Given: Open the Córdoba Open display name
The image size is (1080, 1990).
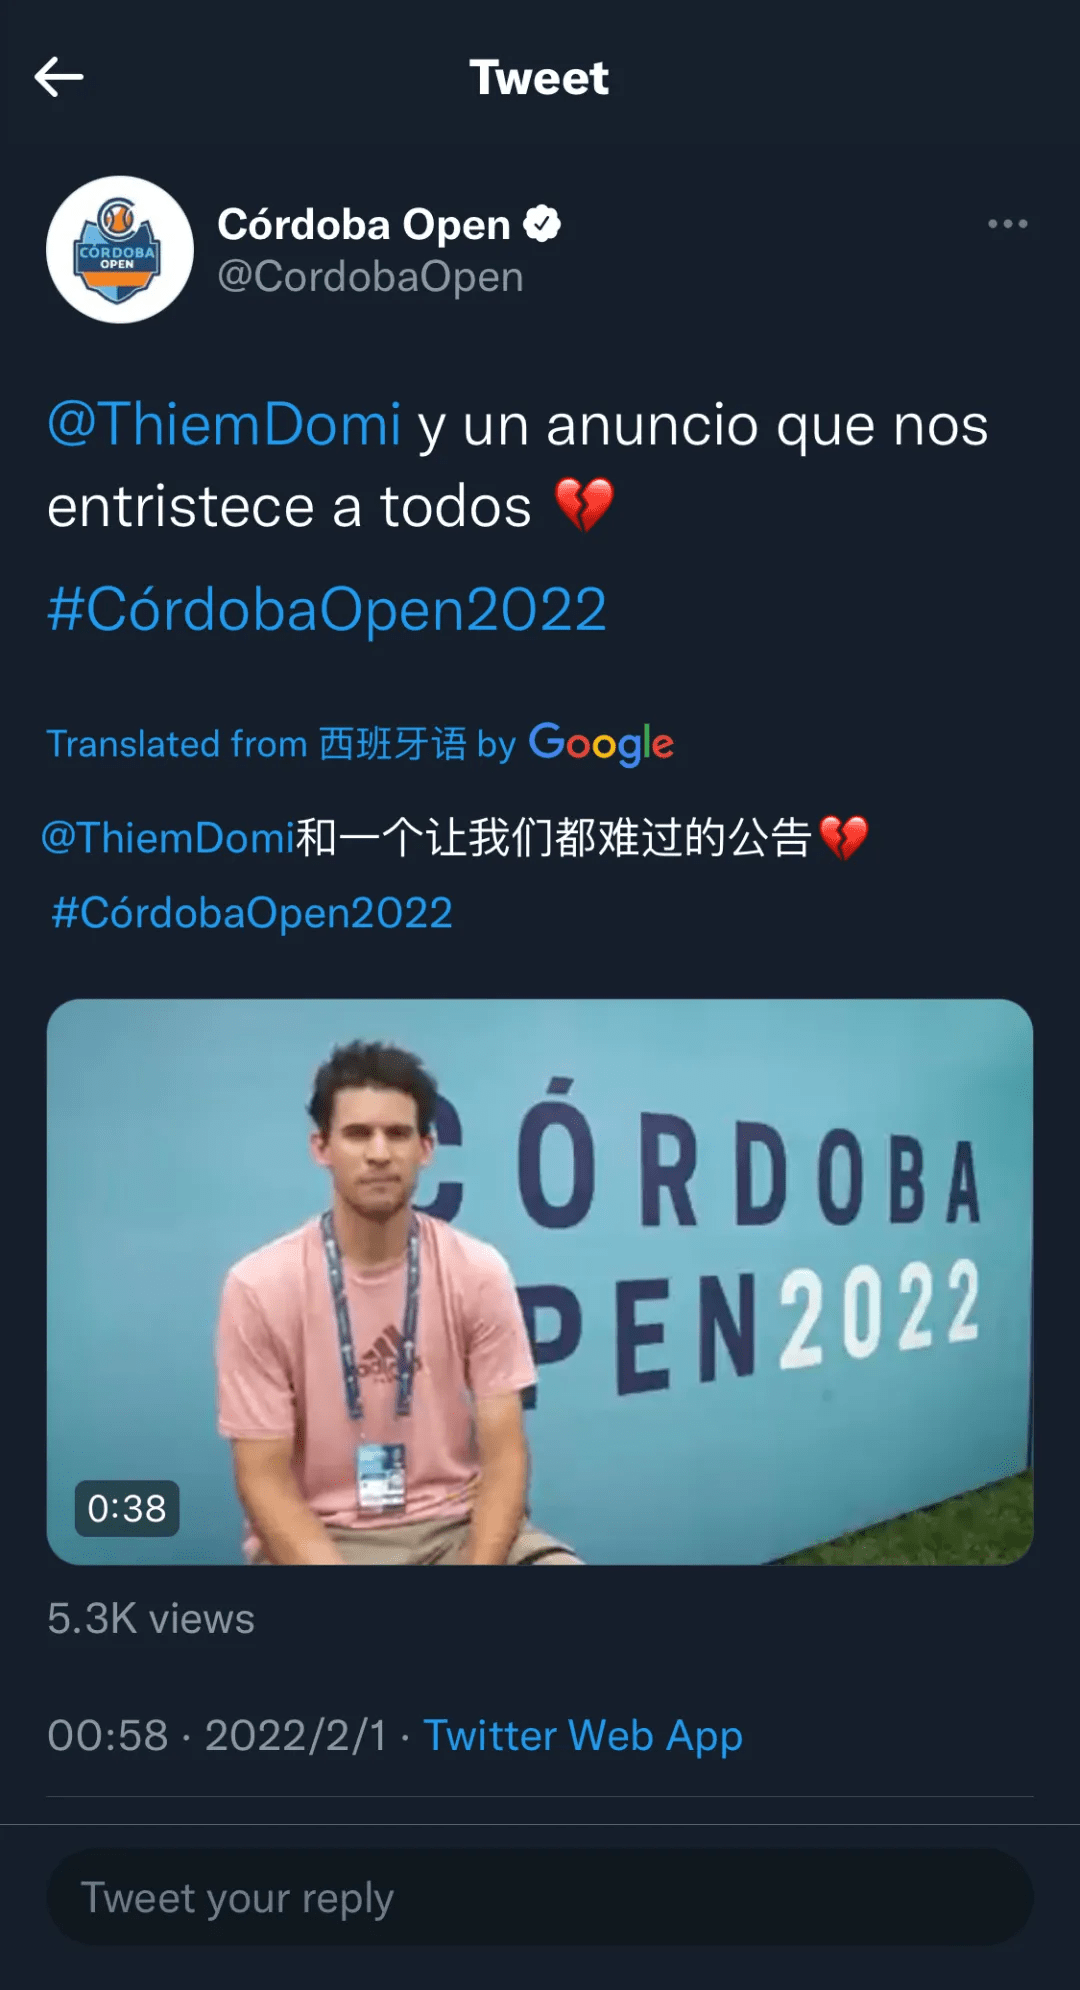Looking at the screenshot, I should [364, 225].
